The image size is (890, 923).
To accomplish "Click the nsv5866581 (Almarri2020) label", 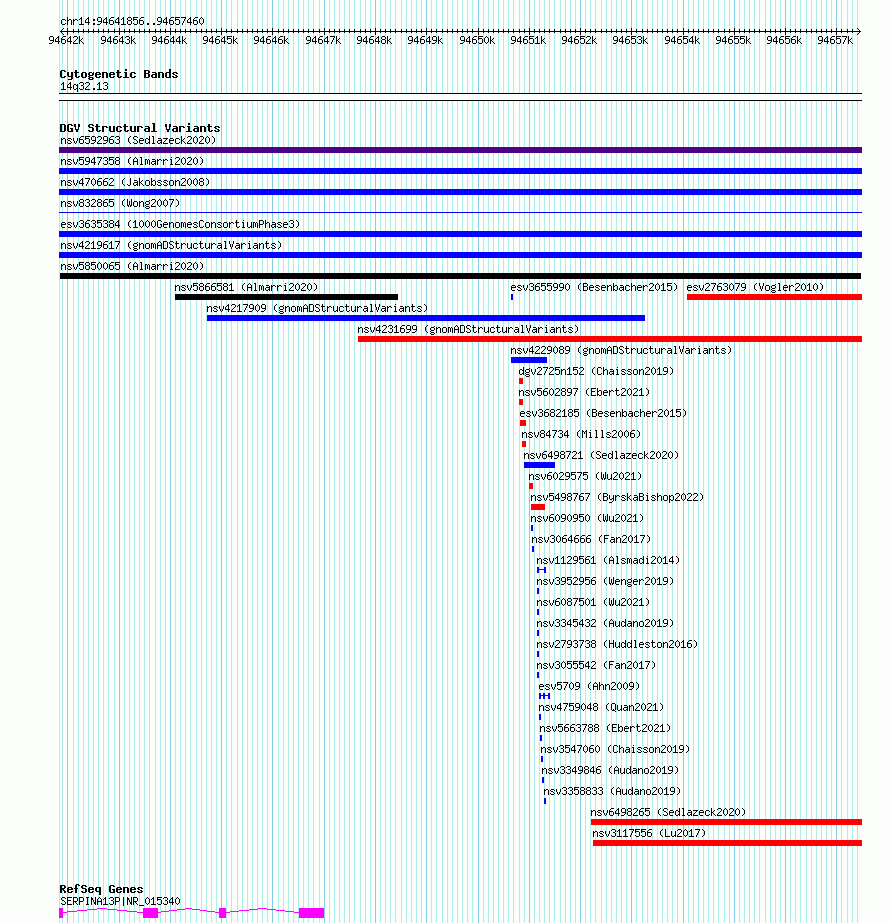I will point(246,287).
